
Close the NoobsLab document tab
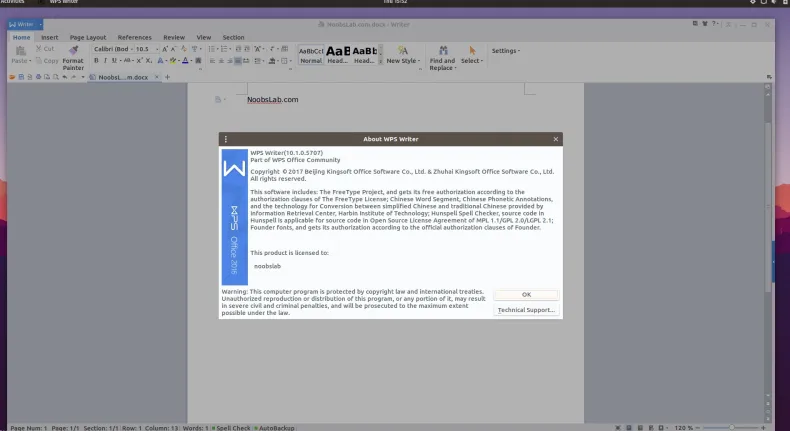pos(156,77)
